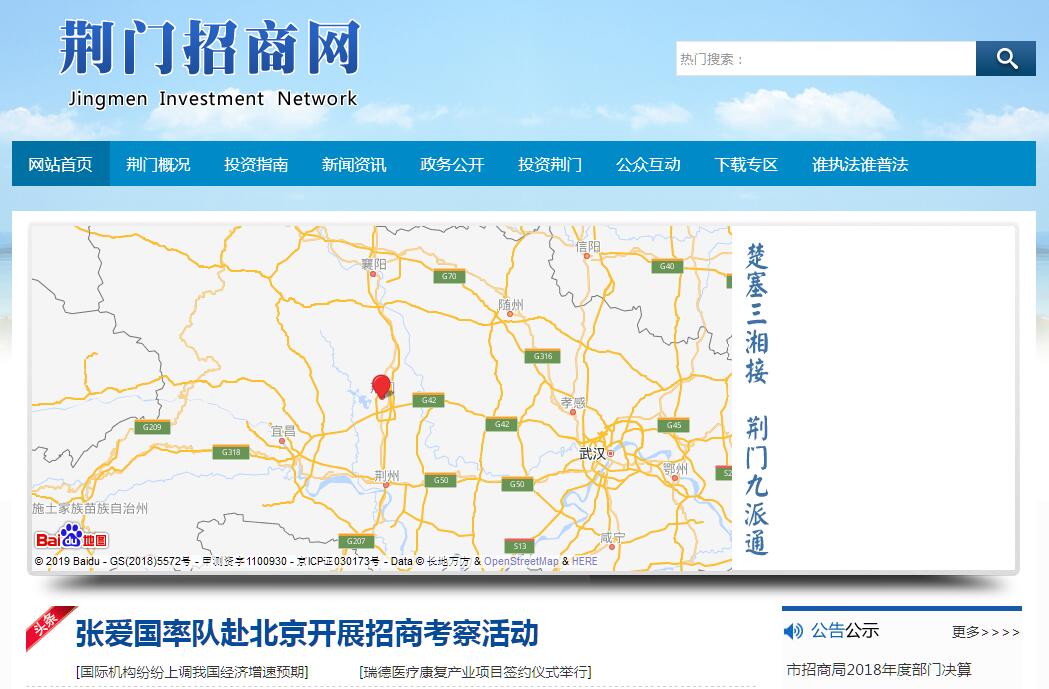
Task: Open the 政务公开 menu
Action: (x=452, y=164)
